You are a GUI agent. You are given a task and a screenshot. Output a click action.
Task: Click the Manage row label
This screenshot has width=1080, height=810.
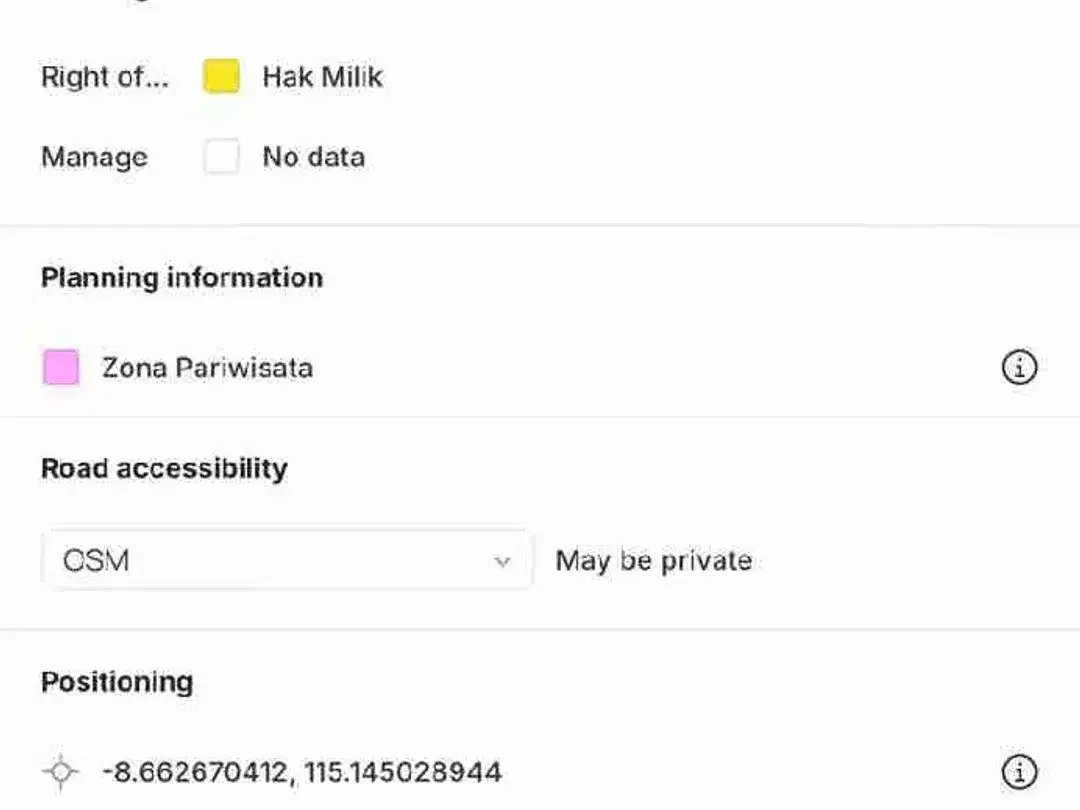pyautogui.click(x=94, y=157)
